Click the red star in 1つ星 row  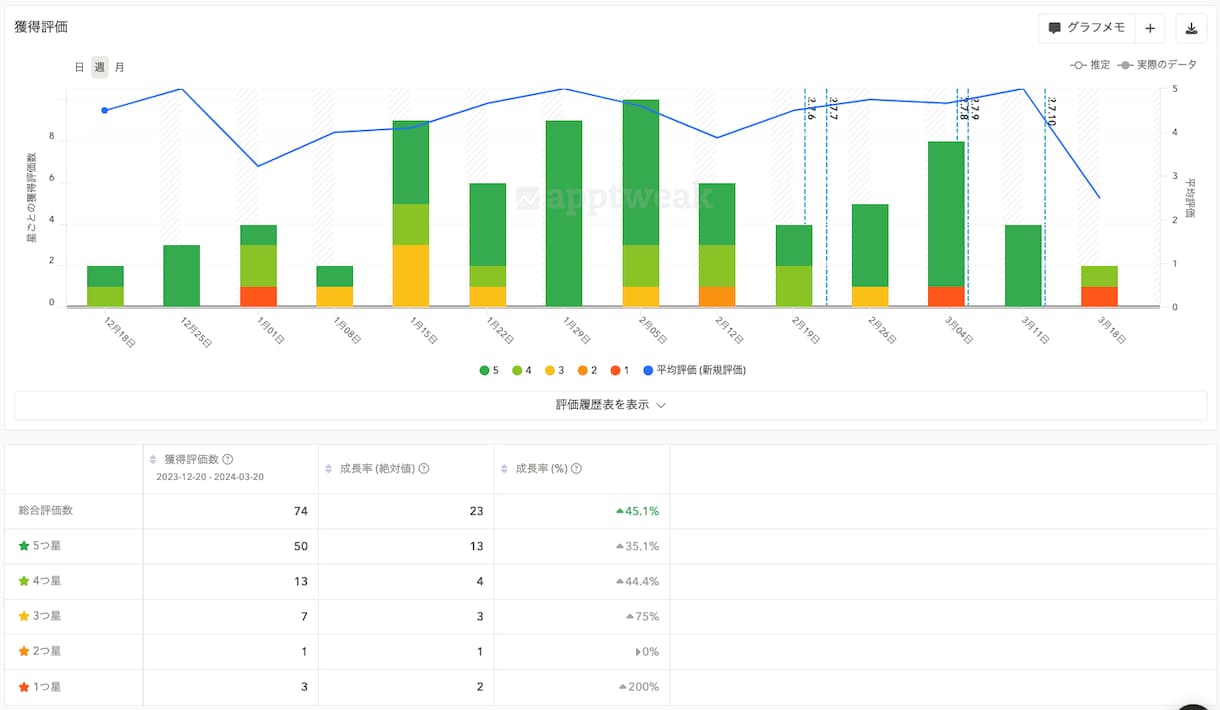tap(24, 687)
